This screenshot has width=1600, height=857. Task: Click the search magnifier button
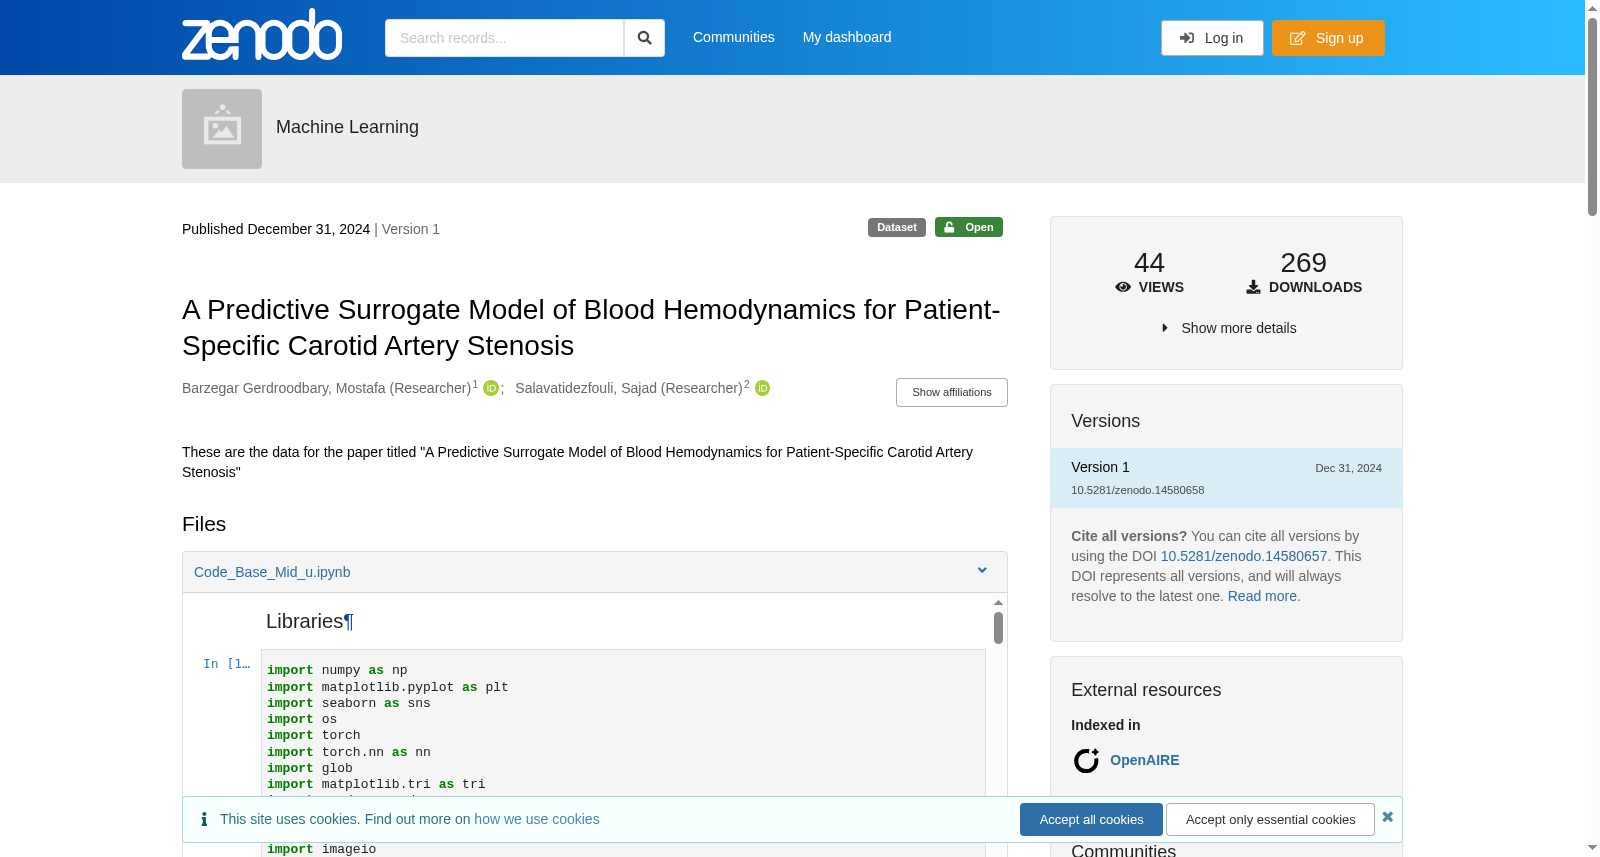click(x=645, y=38)
